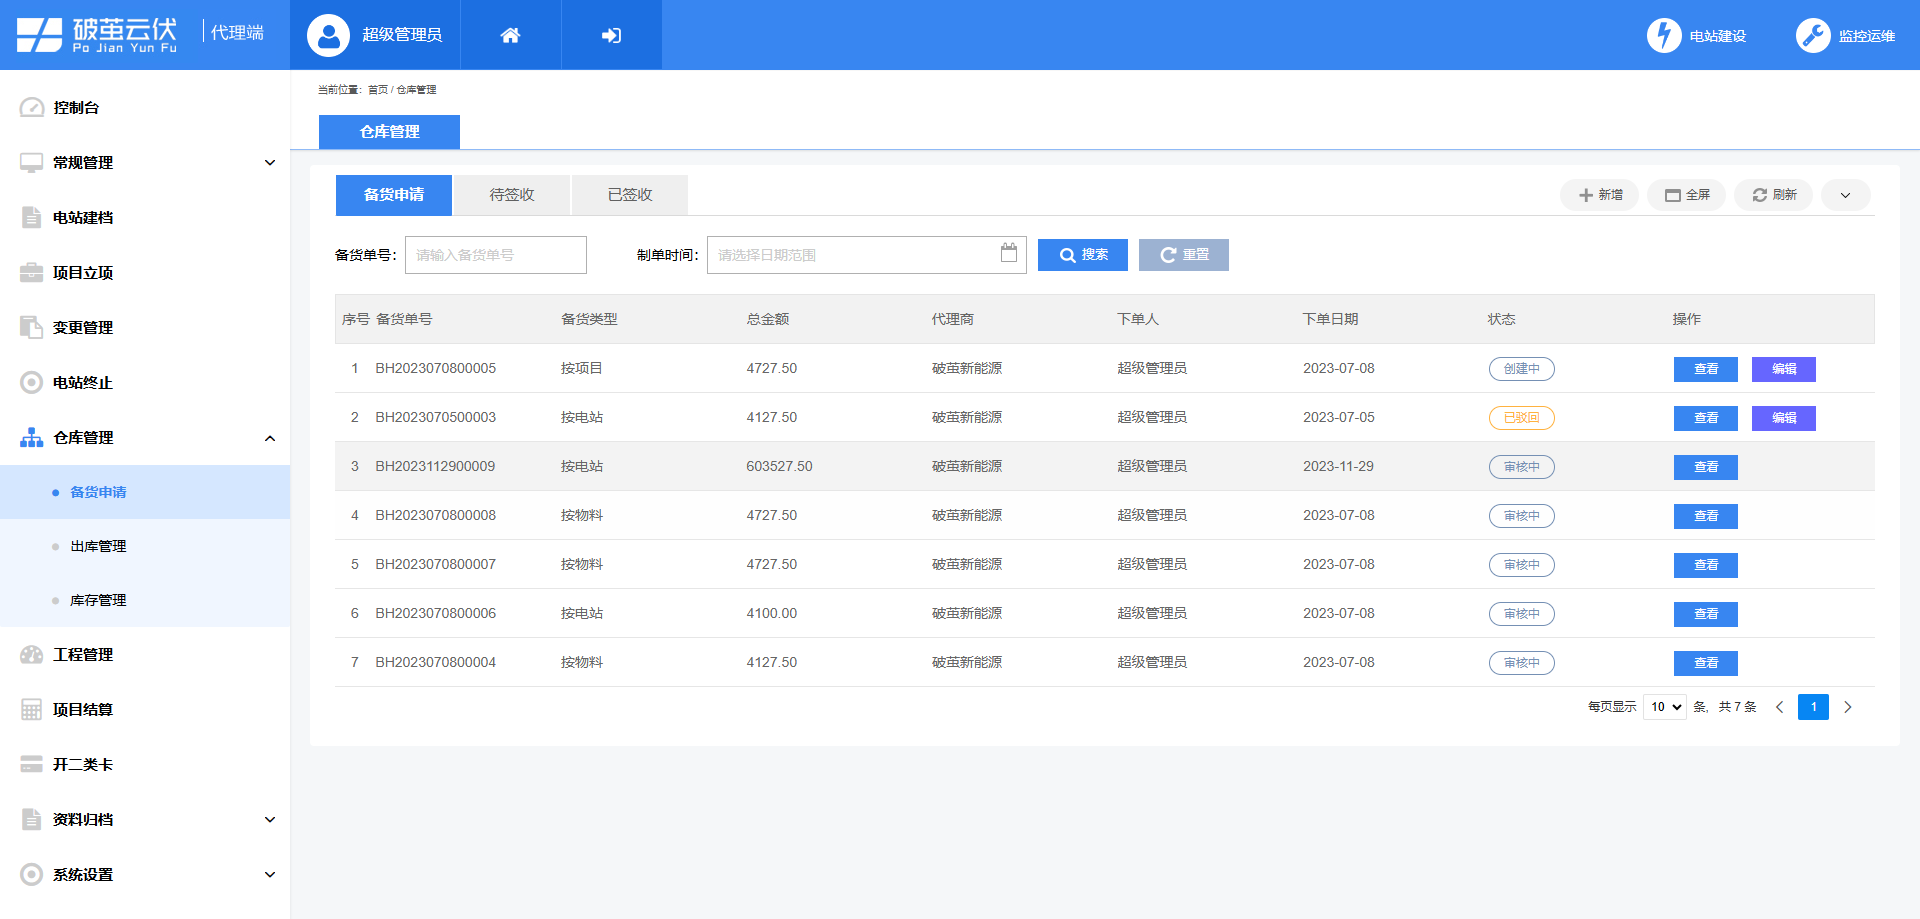Go to next page arrow in pagination
1920x919 pixels.
coord(1848,707)
